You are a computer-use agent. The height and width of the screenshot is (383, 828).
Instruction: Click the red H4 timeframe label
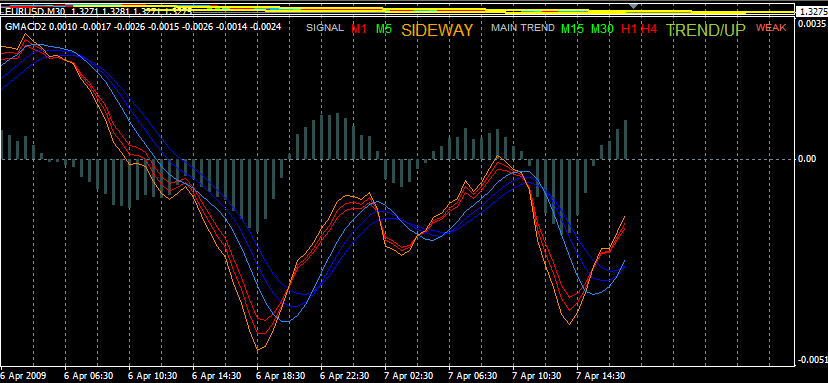pyautogui.click(x=649, y=29)
